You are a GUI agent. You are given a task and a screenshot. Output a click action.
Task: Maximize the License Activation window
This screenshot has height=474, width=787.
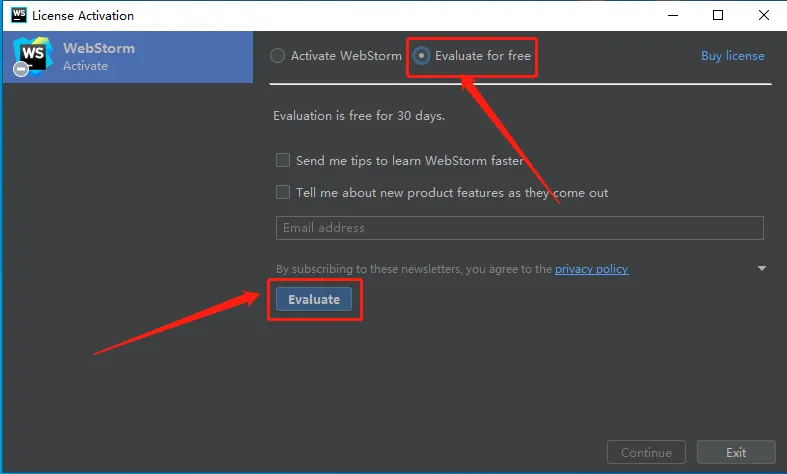(718, 16)
